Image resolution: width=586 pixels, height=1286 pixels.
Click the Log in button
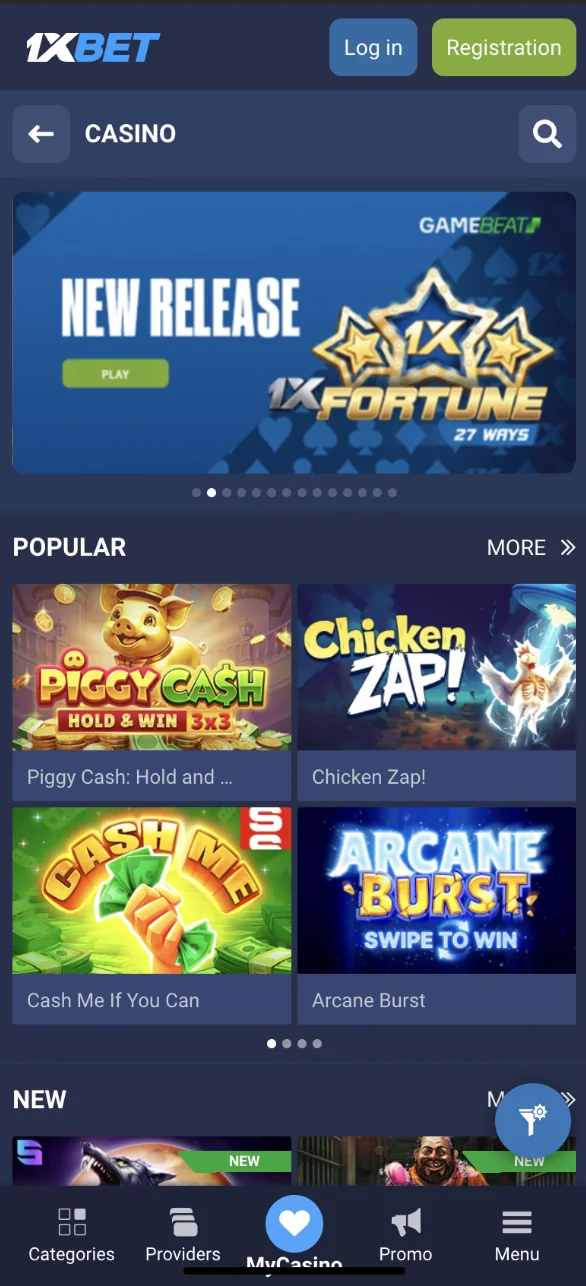click(x=373, y=47)
